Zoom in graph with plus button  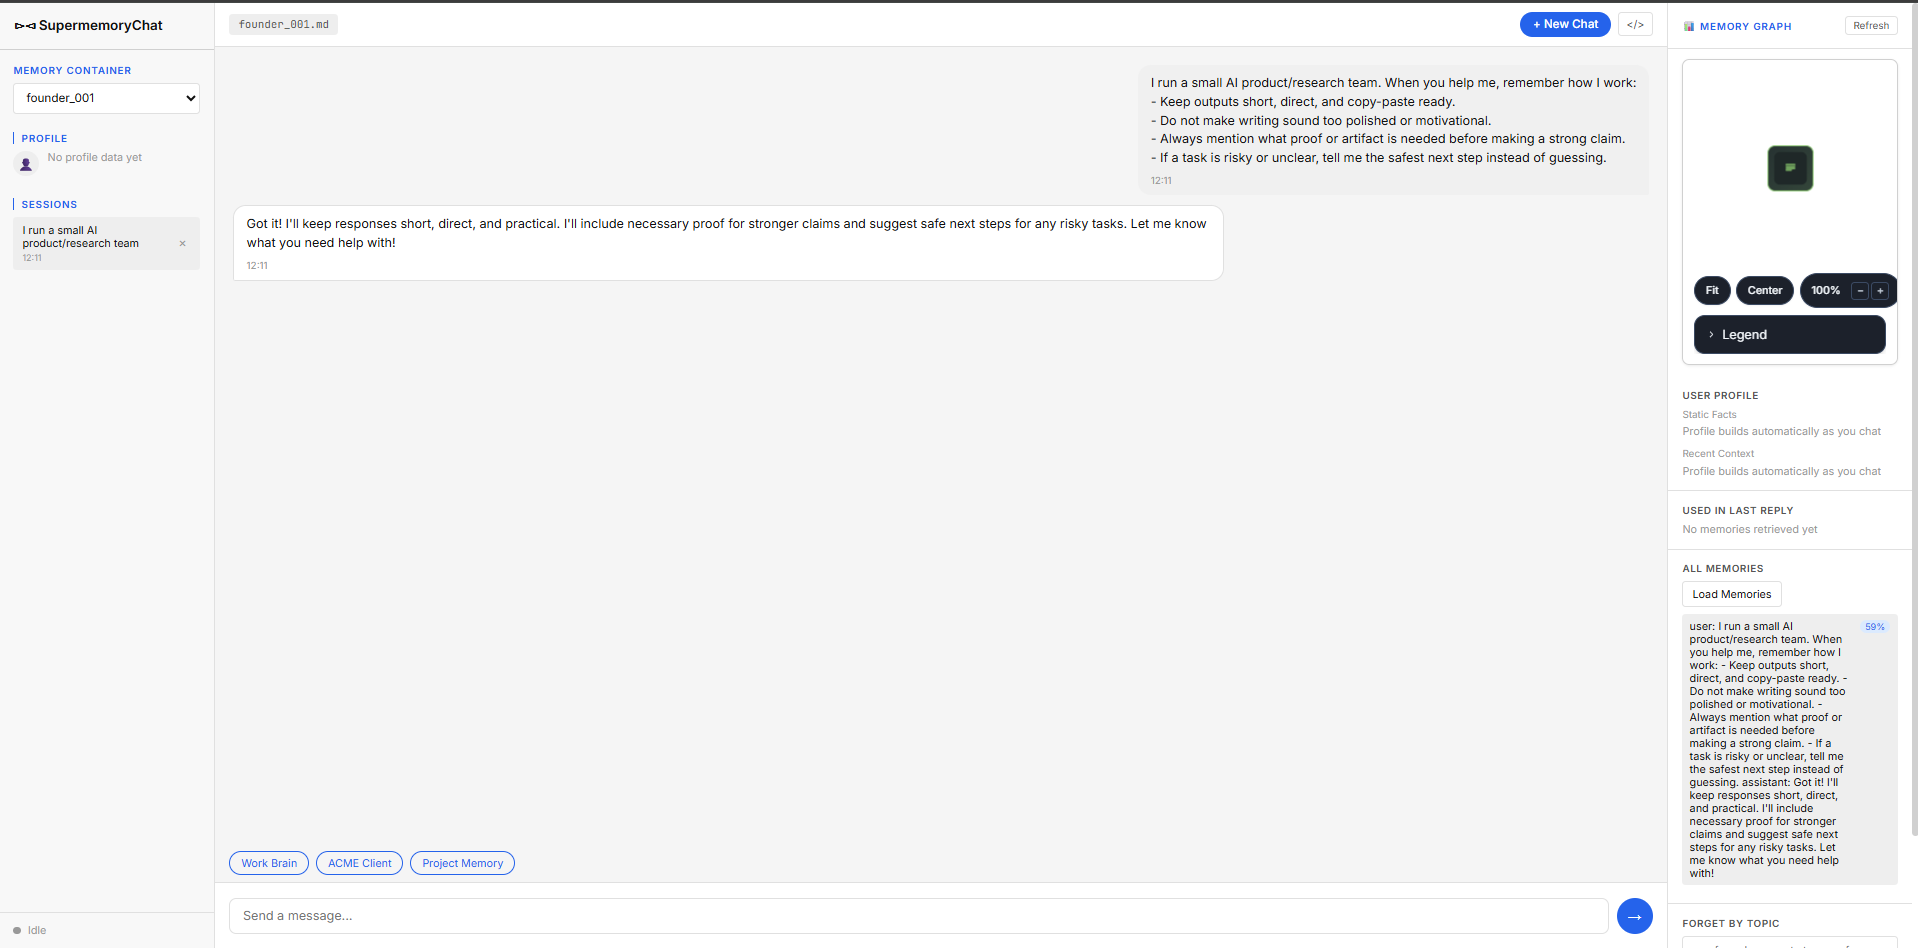(x=1880, y=291)
